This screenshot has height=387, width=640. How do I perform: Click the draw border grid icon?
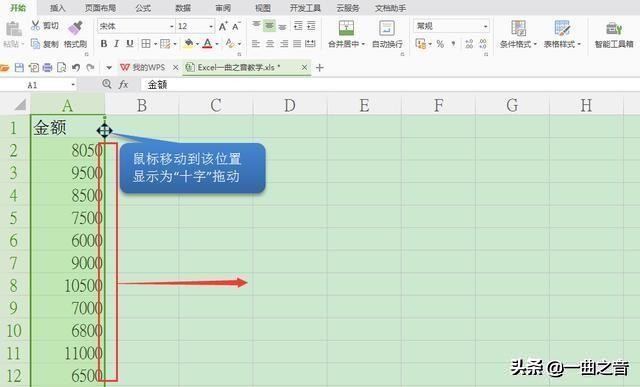click(165, 44)
